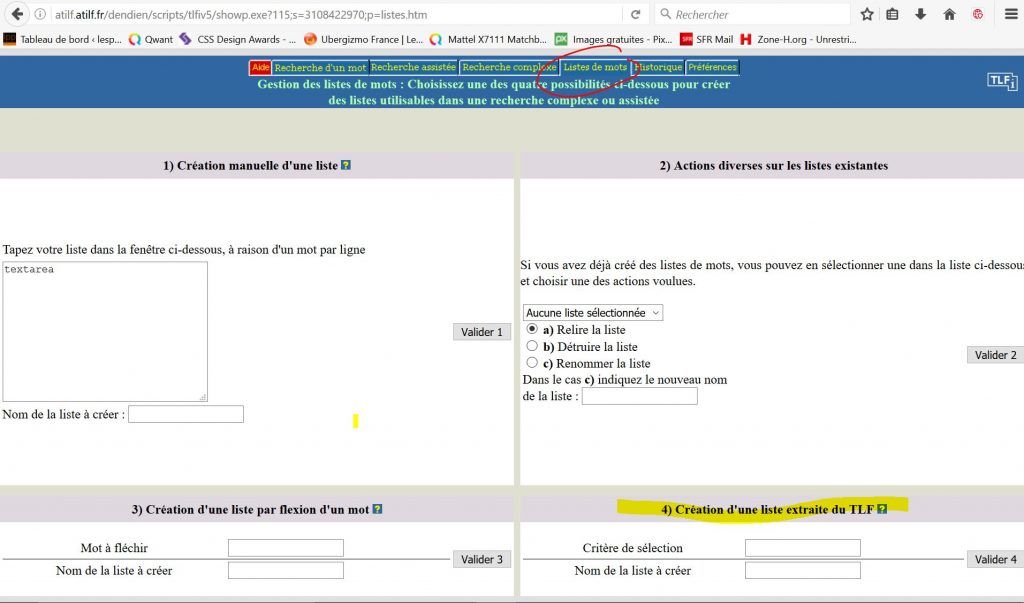Click the 'Mot à fléchir' input field
The image size is (1024, 603).
[286, 548]
